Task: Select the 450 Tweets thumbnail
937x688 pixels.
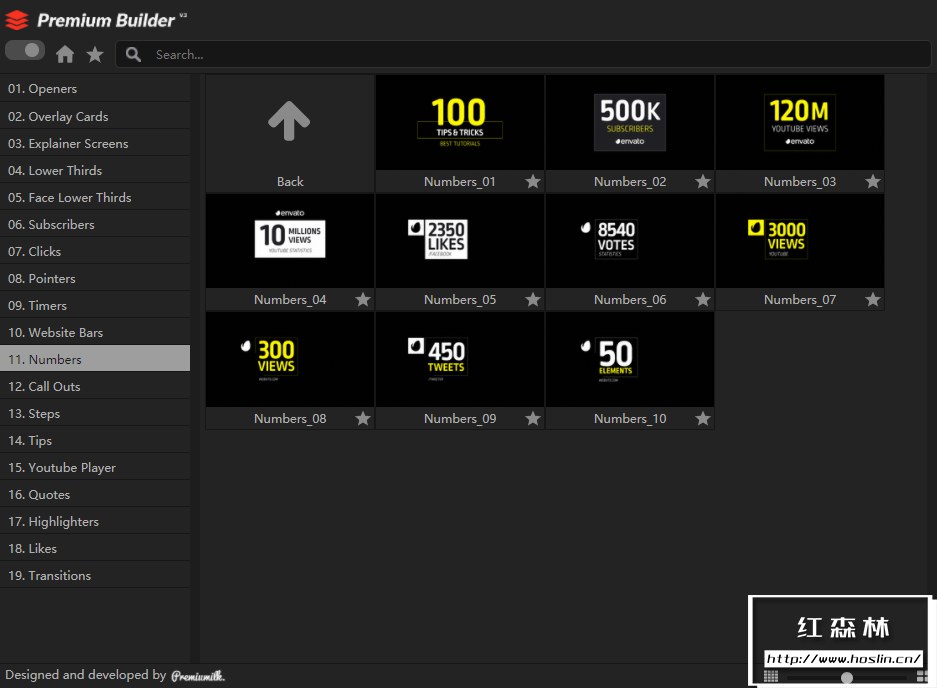Action: tap(460, 360)
